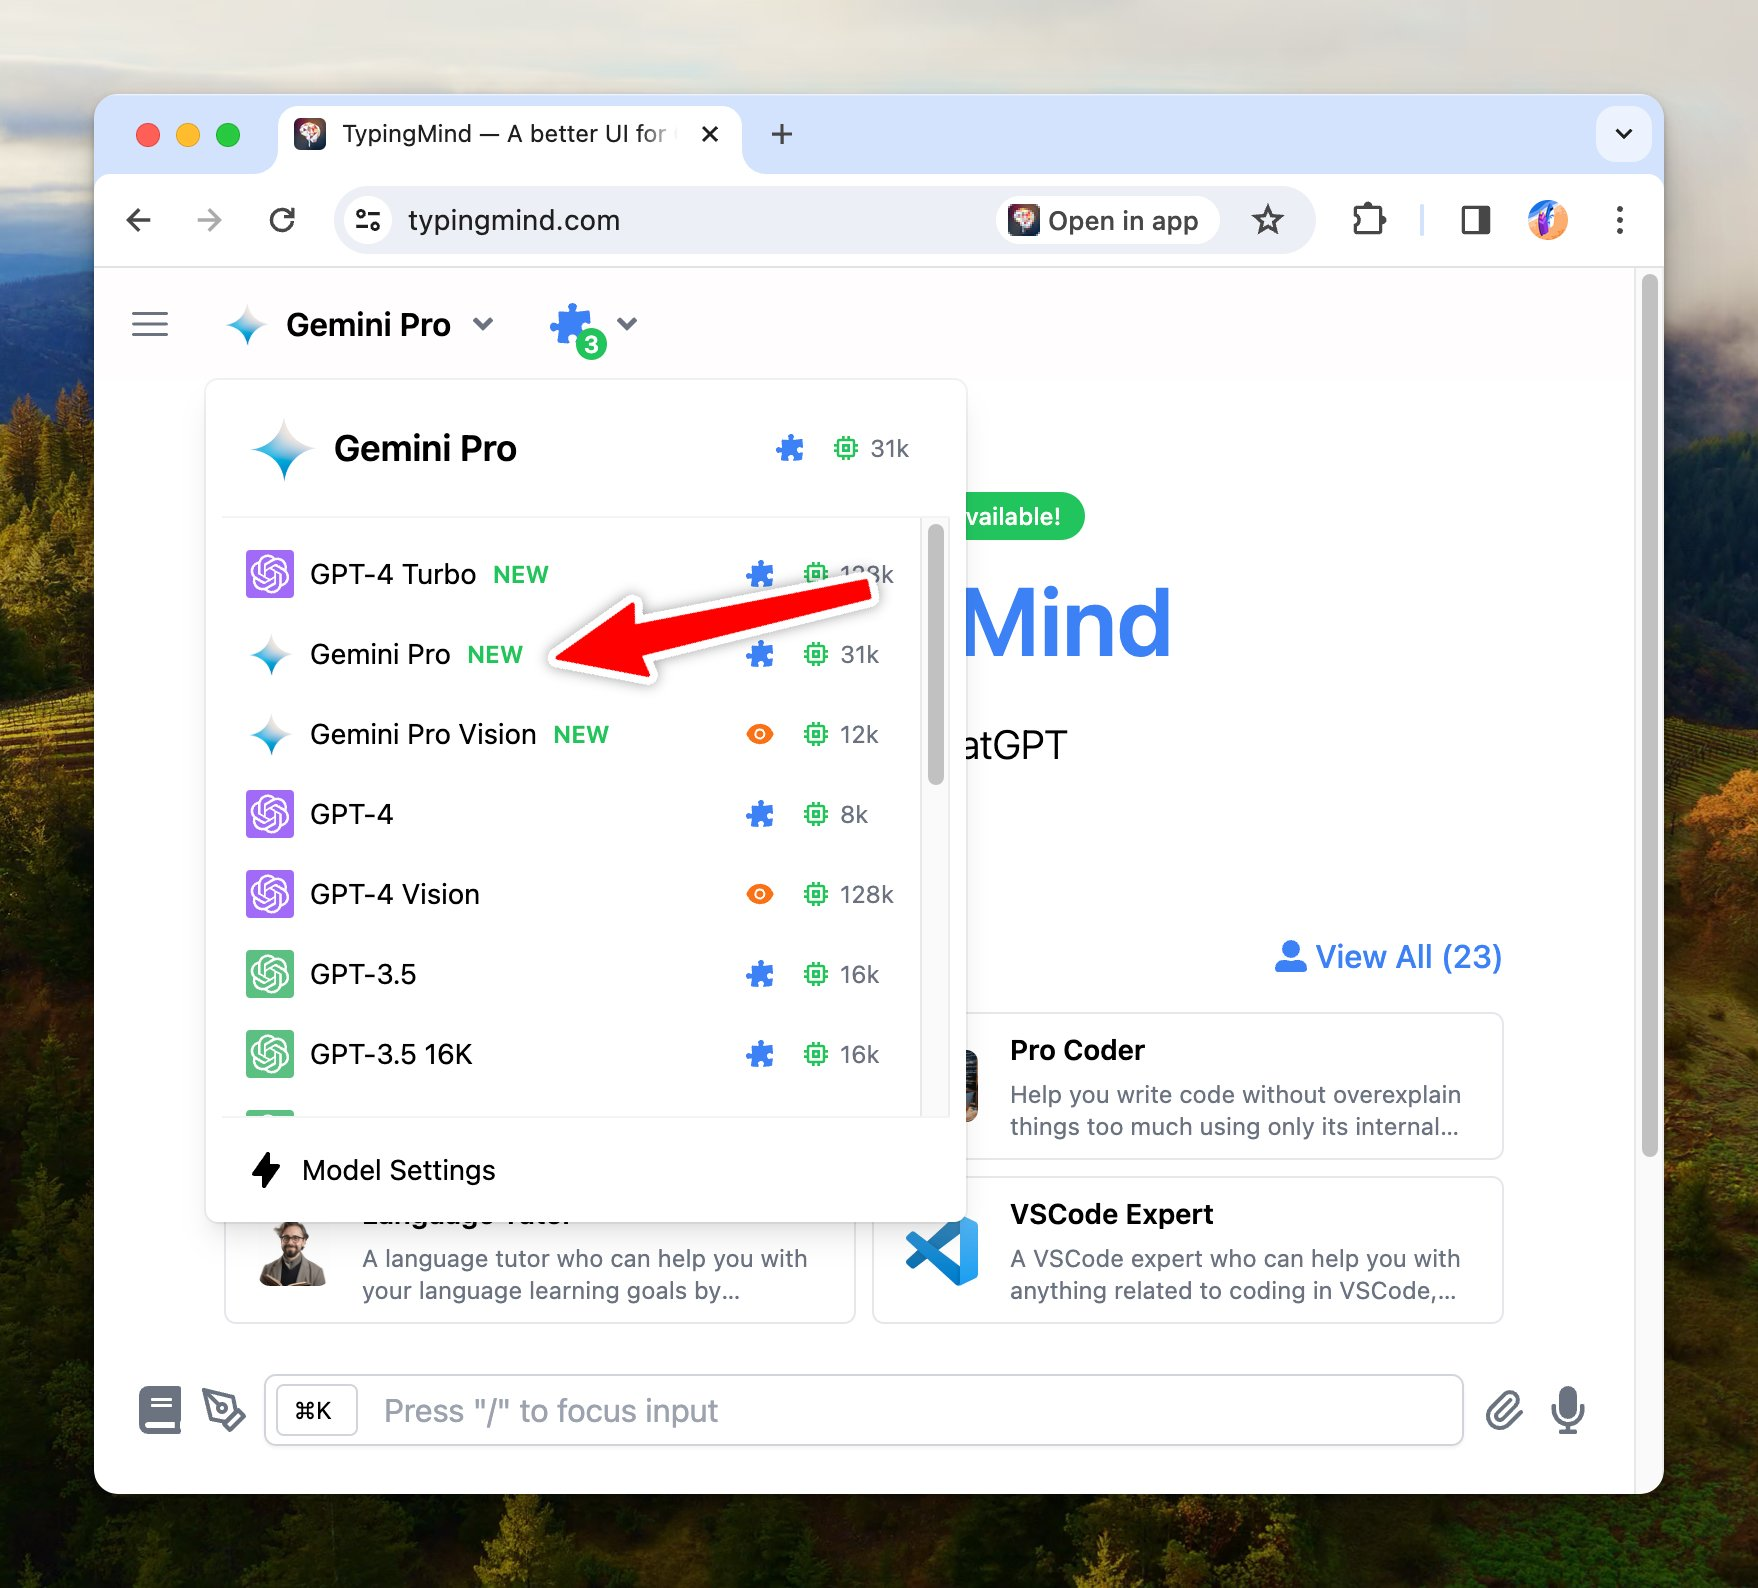Open the hamburger sidebar menu
This screenshot has width=1758, height=1588.
tap(150, 324)
